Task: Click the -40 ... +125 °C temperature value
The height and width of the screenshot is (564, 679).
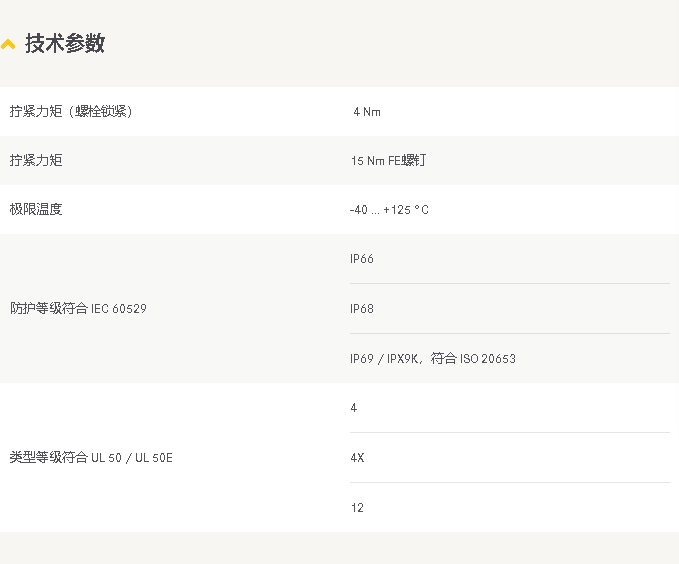Action: click(389, 210)
